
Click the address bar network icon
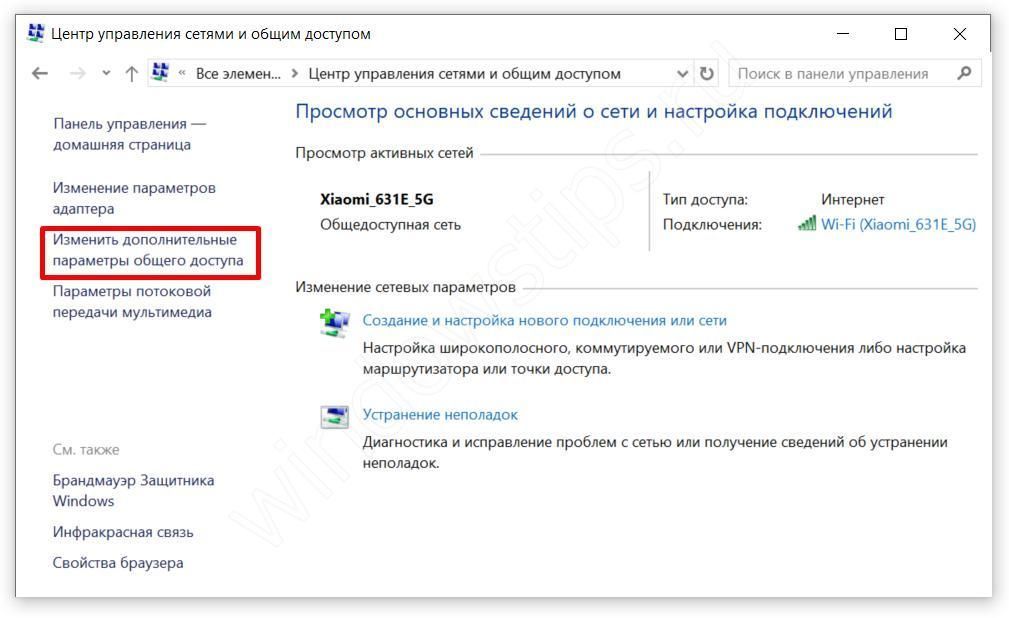pyautogui.click(x=161, y=72)
